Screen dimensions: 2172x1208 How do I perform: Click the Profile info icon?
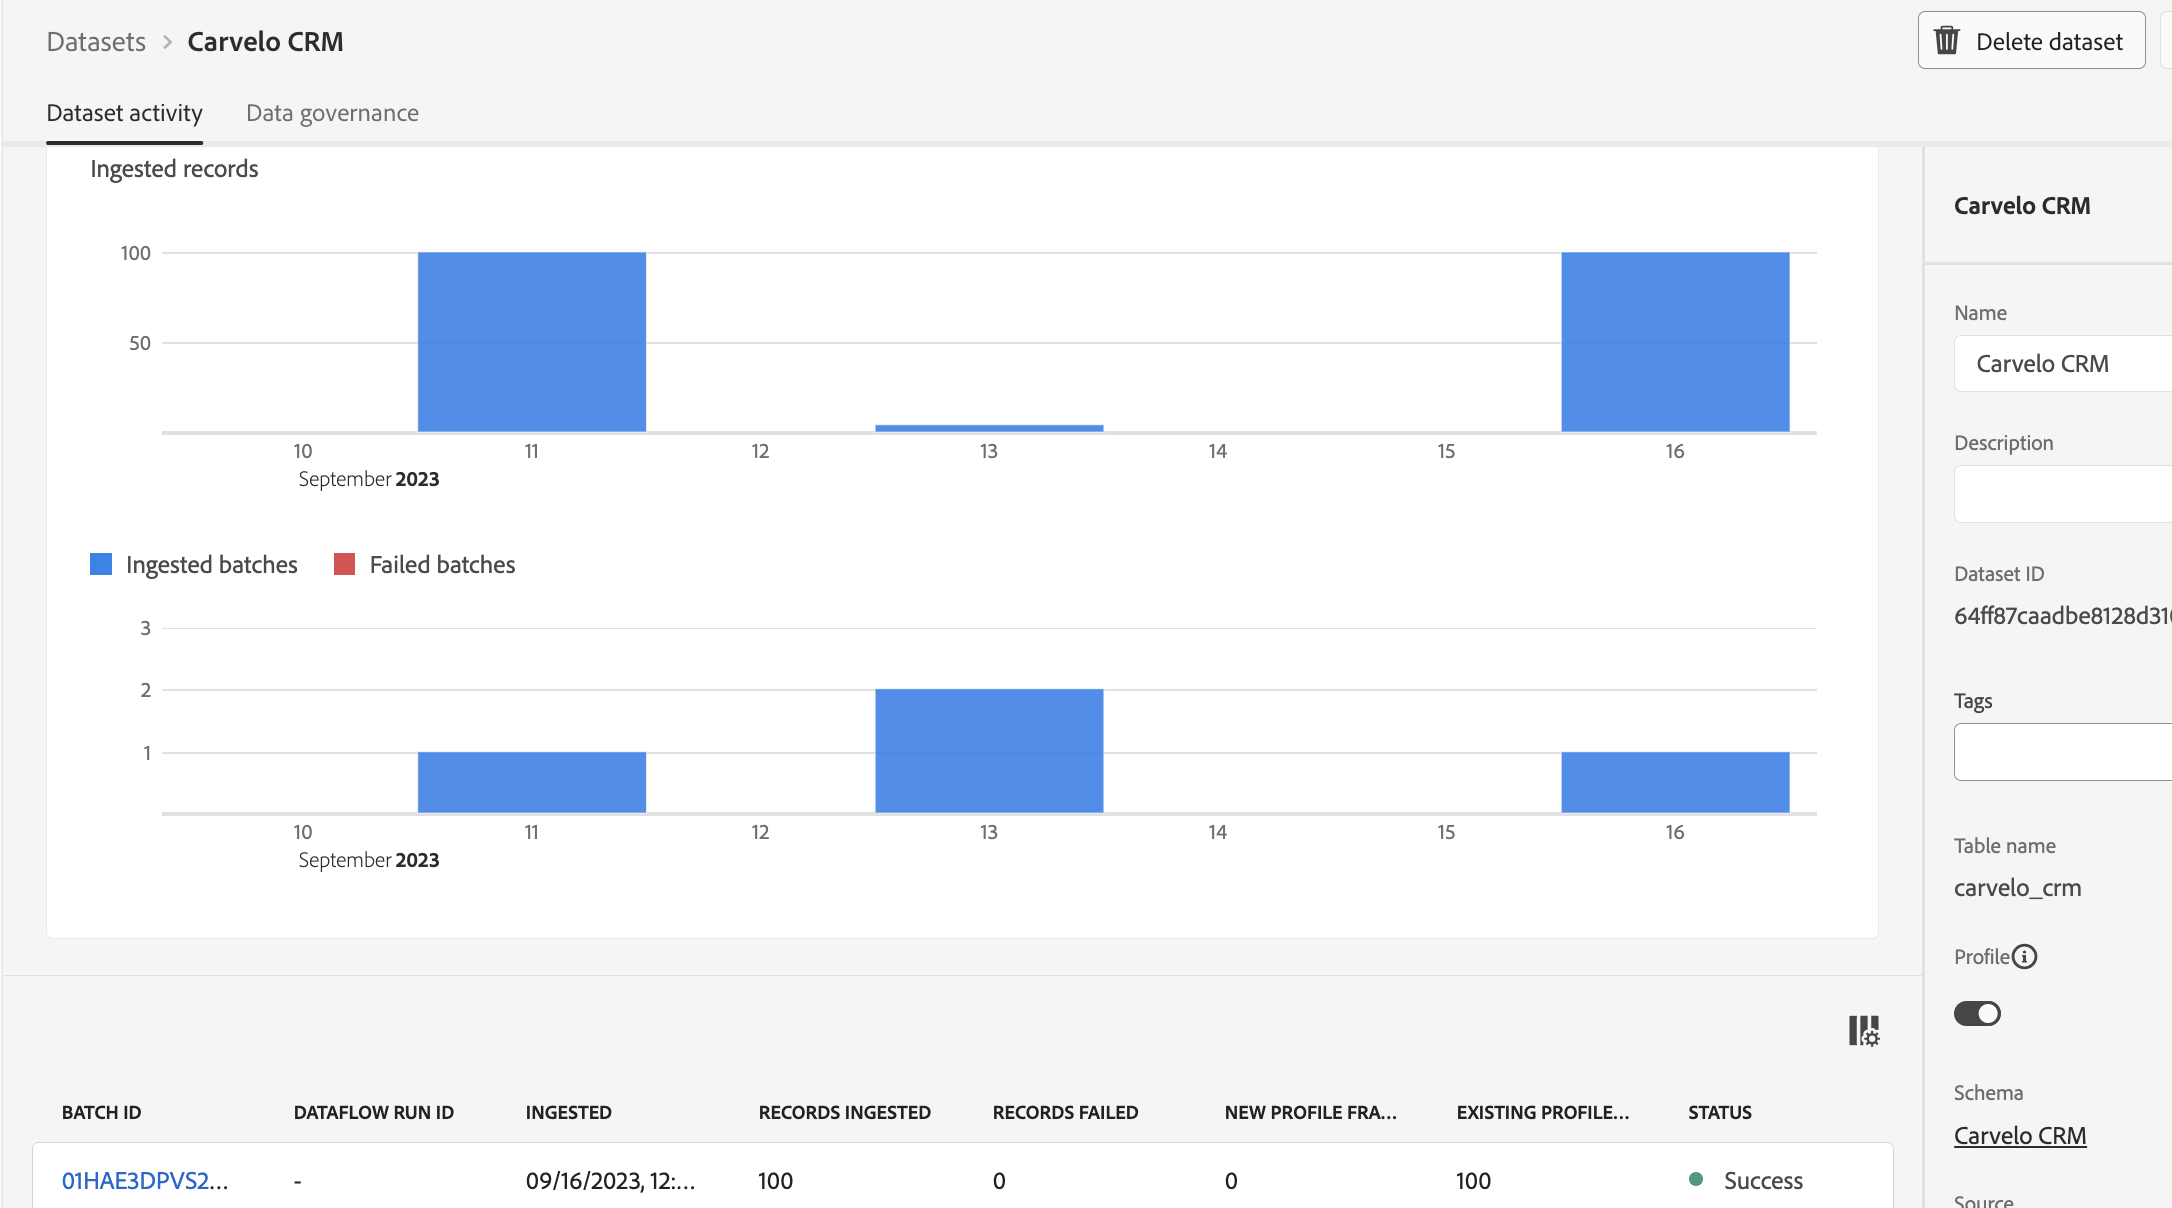pos(2024,957)
